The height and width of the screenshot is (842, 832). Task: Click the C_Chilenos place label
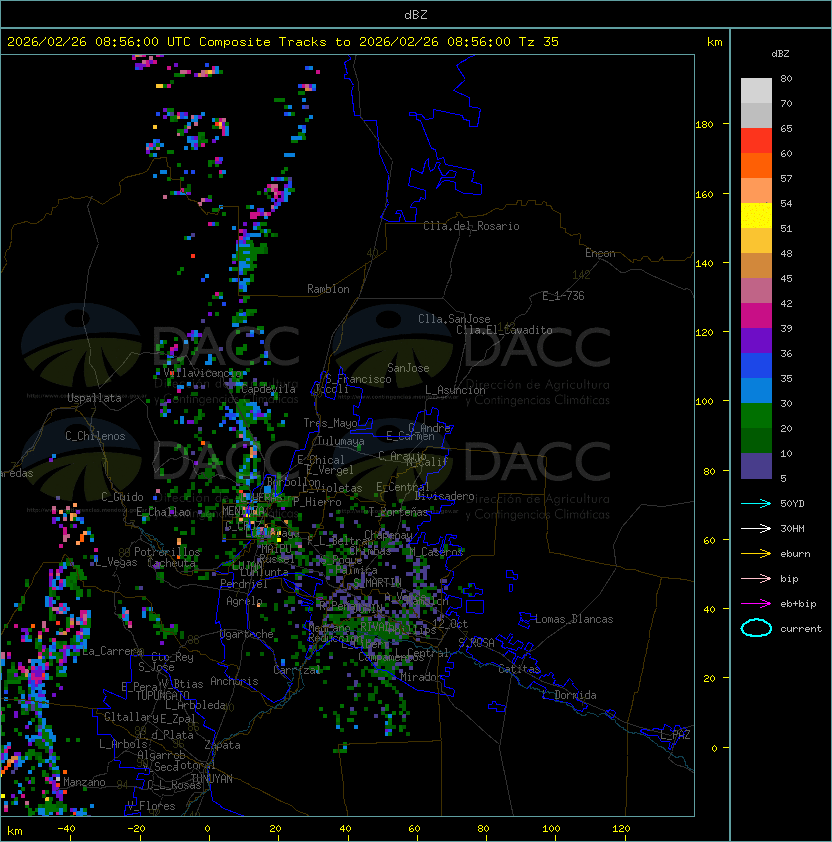pyautogui.click(x=95, y=436)
